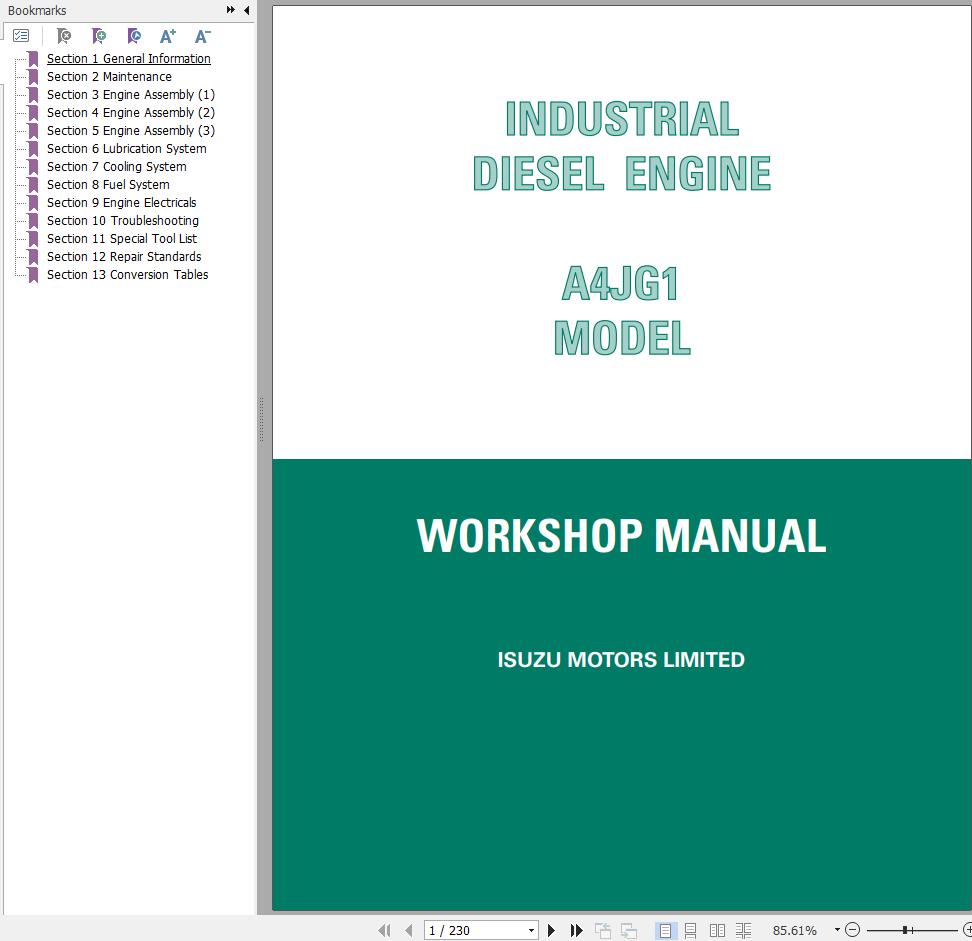Click the bookmark icon beside Section 13 Conversion Tables
Viewport: 972px width, 941px height.
[33, 275]
